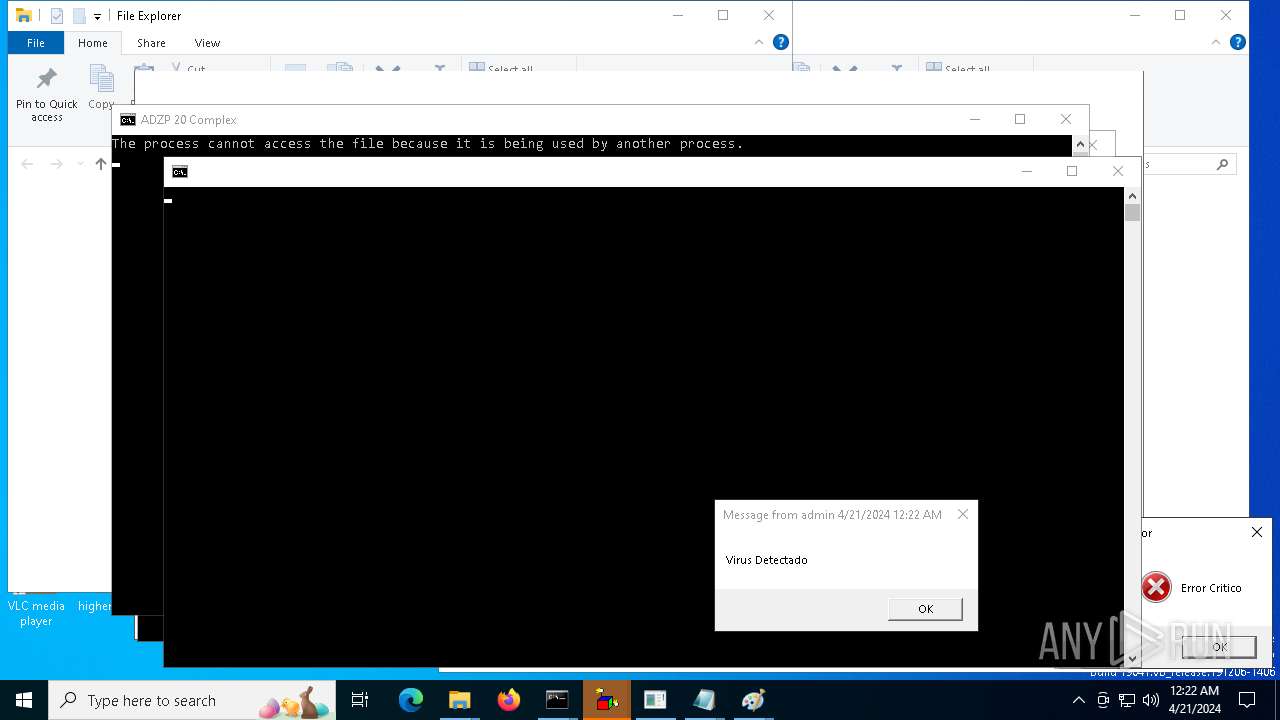Screen dimensions: 1280x720
Task: Dismiss the Error Critico dialog with its X
Action: click(1257, 532)
